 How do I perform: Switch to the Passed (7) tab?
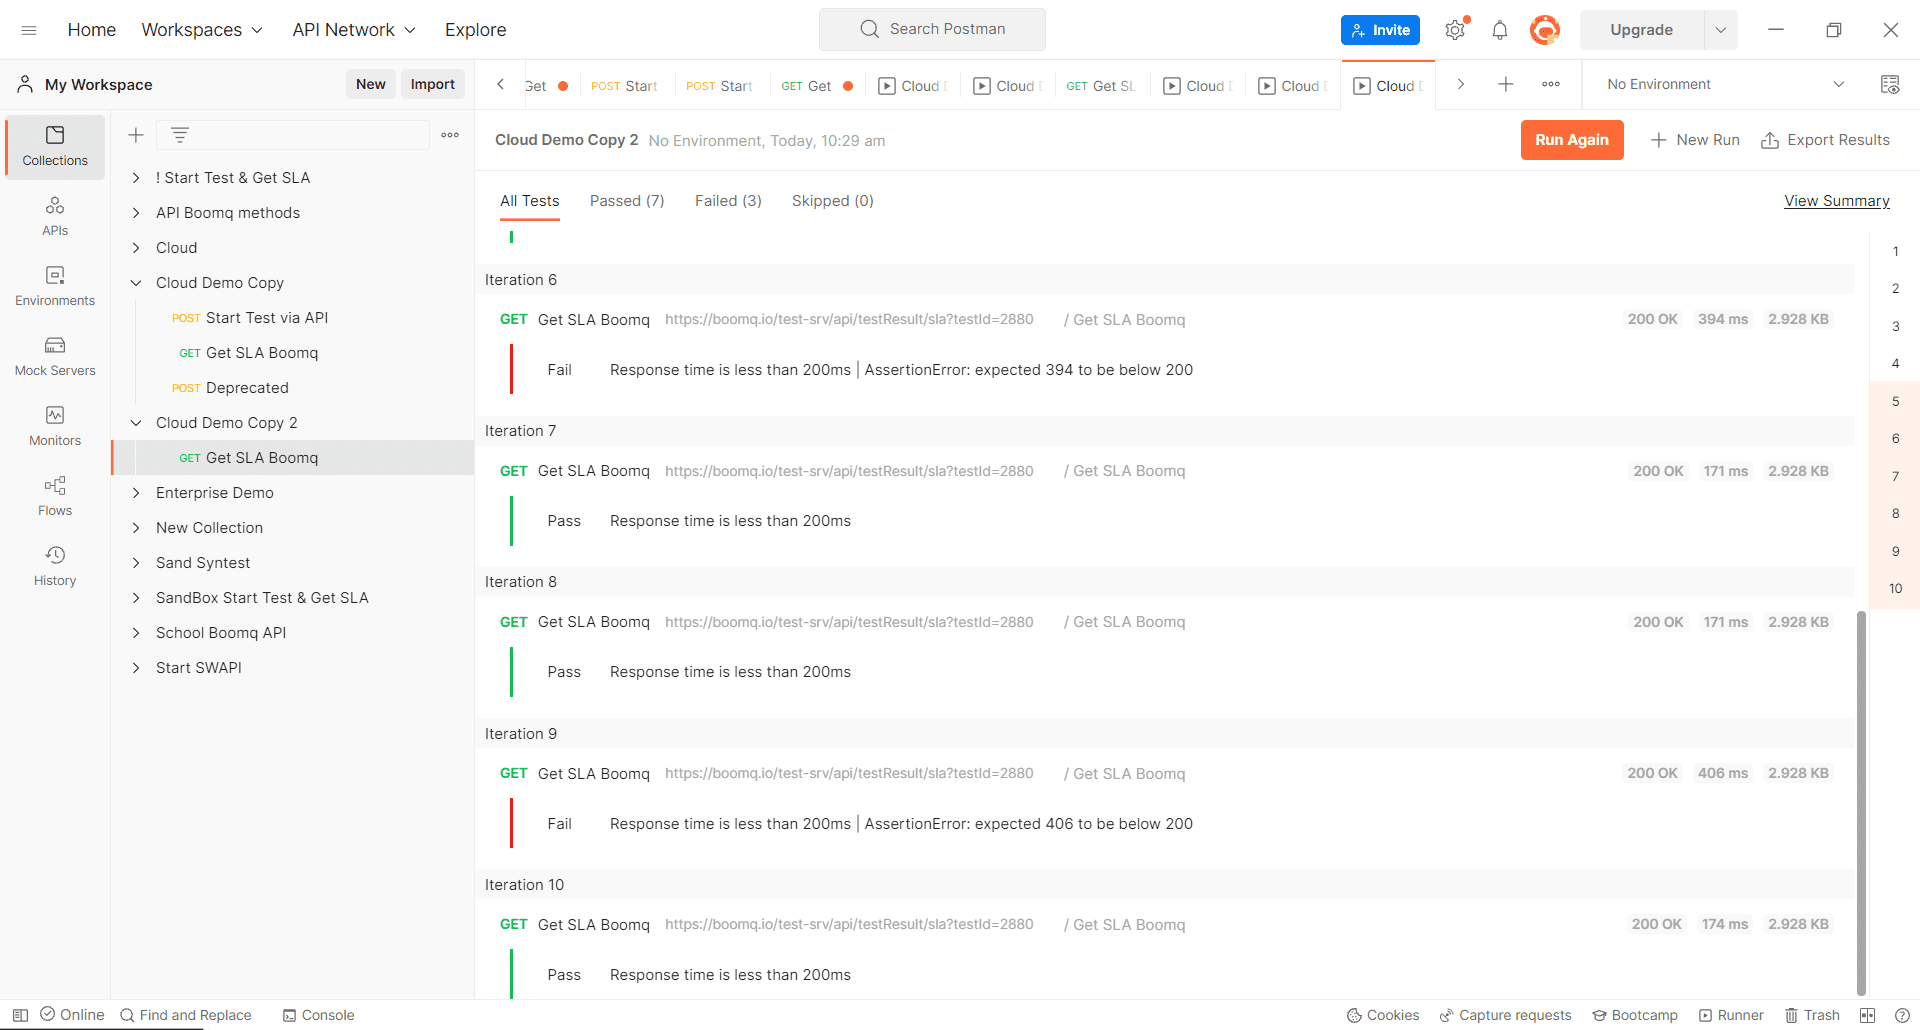pos(627,201)
